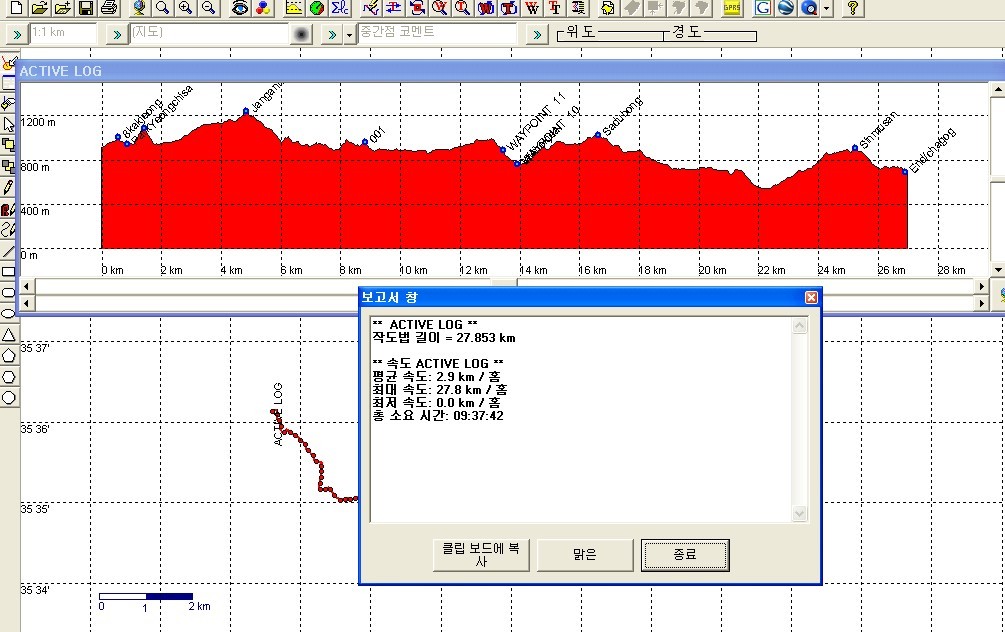This screenshot has height=632, width=1005.
Task: Select the ellipse shape tool
Action: pyautogui.click(x=8, y=313)
